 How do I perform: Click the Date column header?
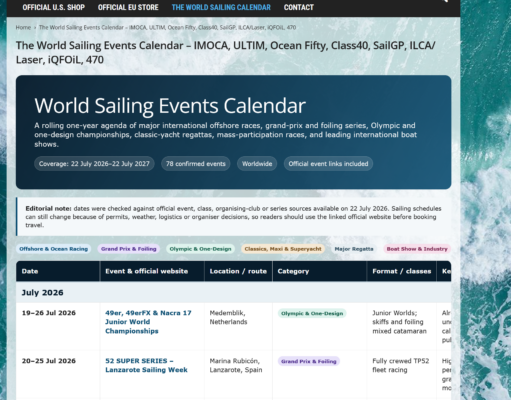[x=58, y=271]
